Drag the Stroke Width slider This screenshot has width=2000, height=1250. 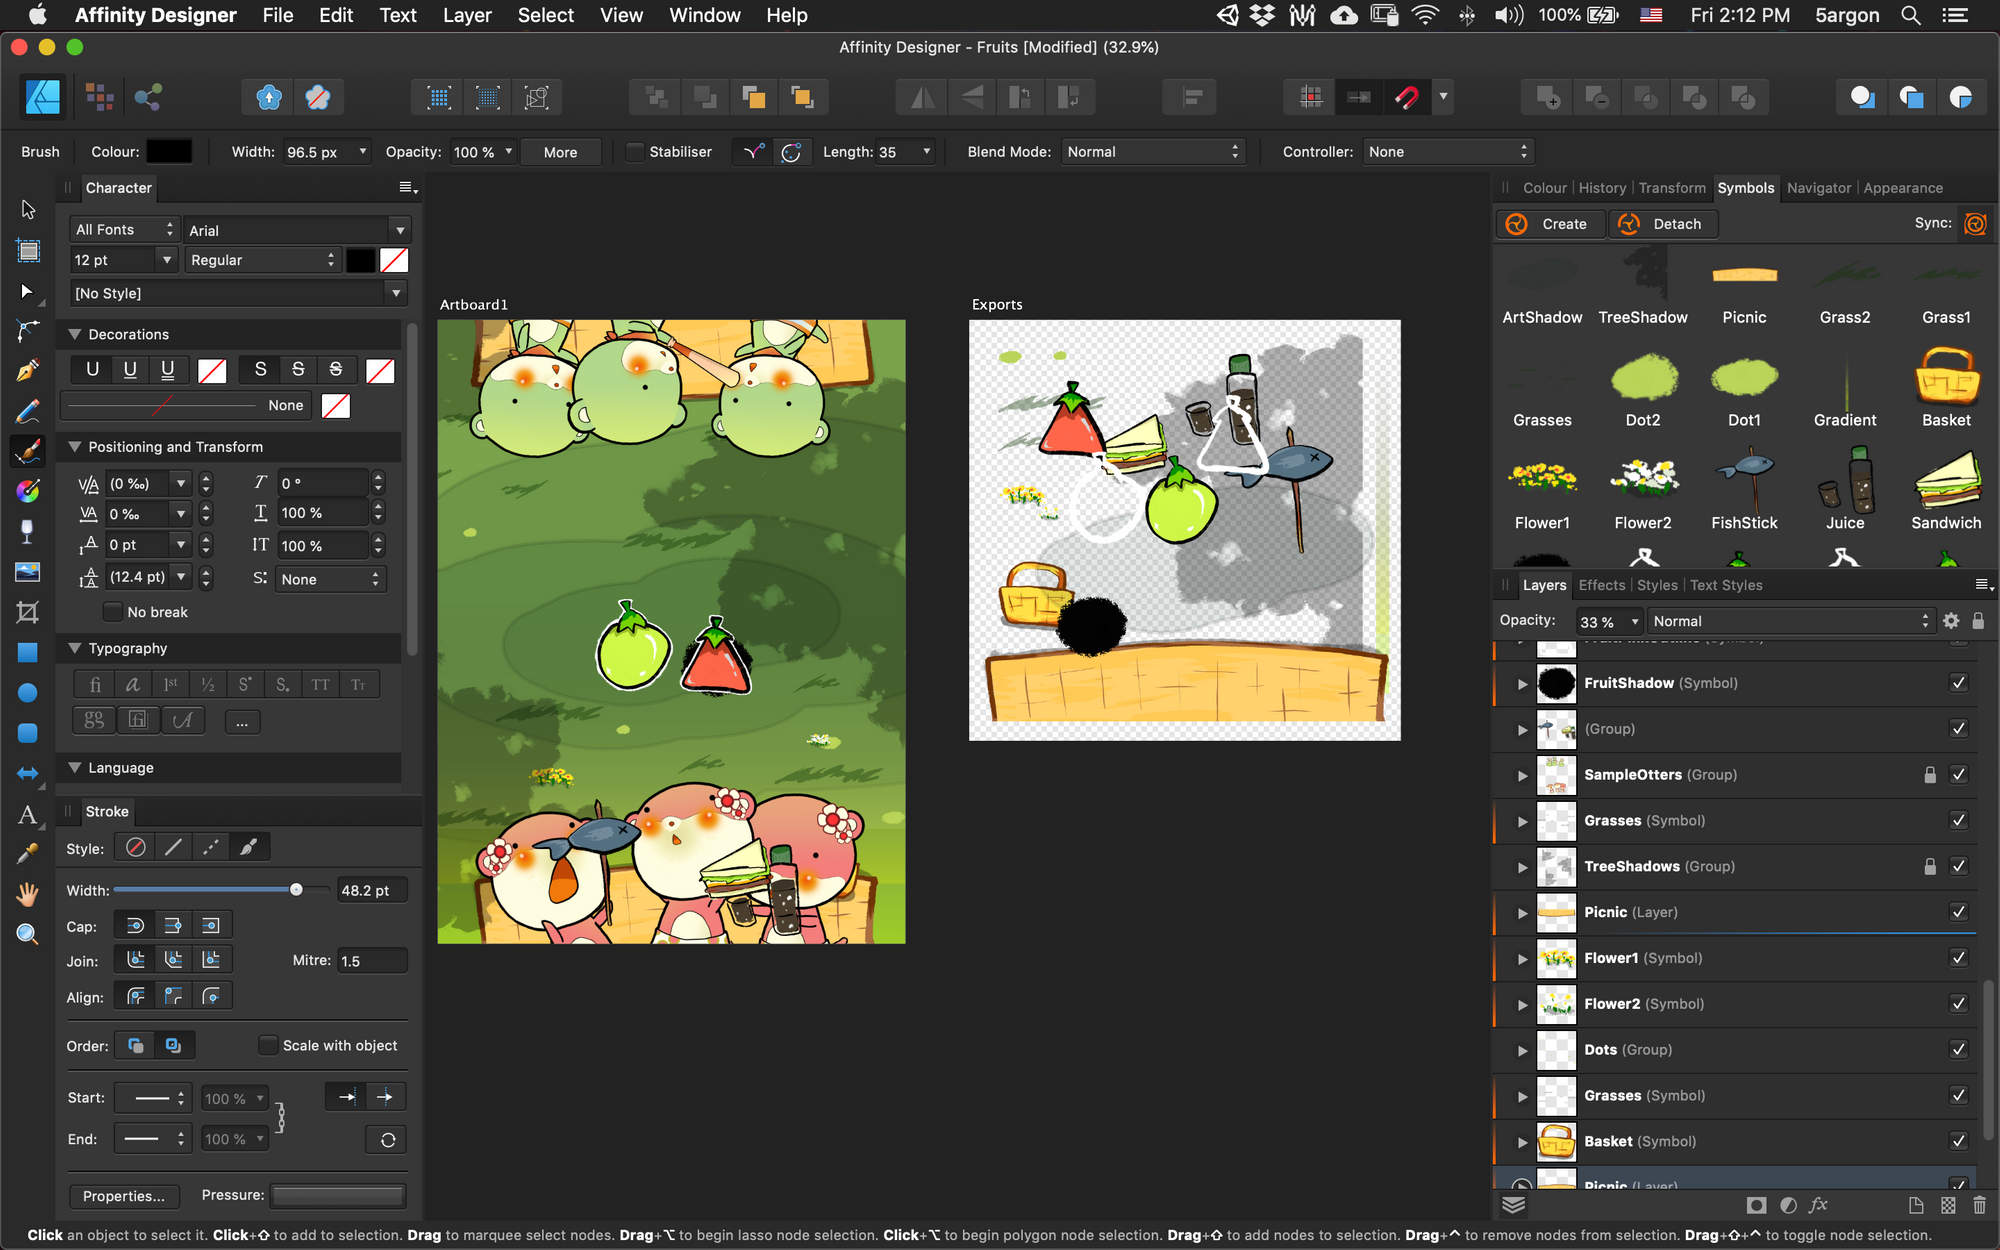pyautogui.click(x=295, y=890)
